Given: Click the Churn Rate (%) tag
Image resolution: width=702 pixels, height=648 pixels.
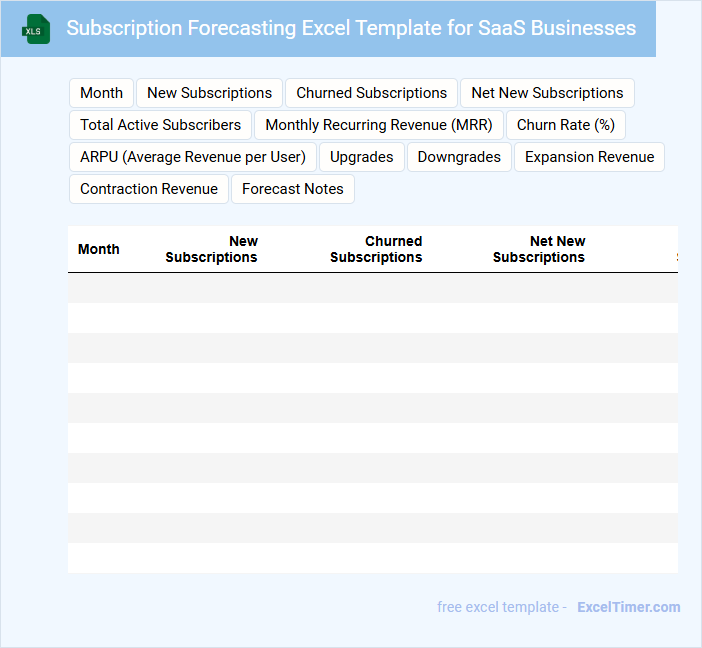Looking at the screenshot, I should [565, 125].
